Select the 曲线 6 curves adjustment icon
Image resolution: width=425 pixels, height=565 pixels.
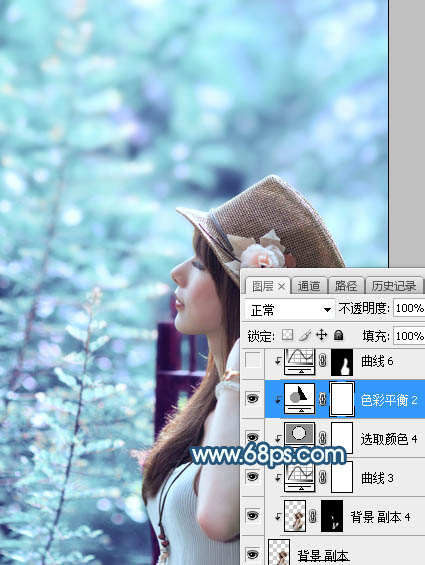(x=300, y=361)
